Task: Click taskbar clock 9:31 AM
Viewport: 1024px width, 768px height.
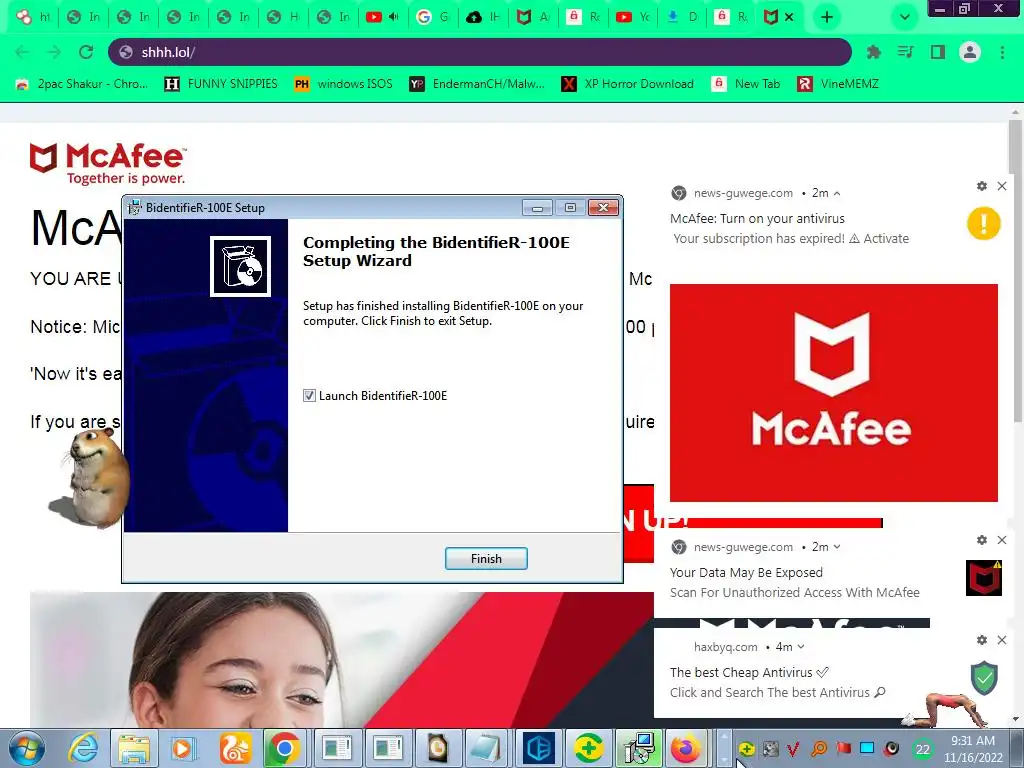Action: click(x=973, y=741)
